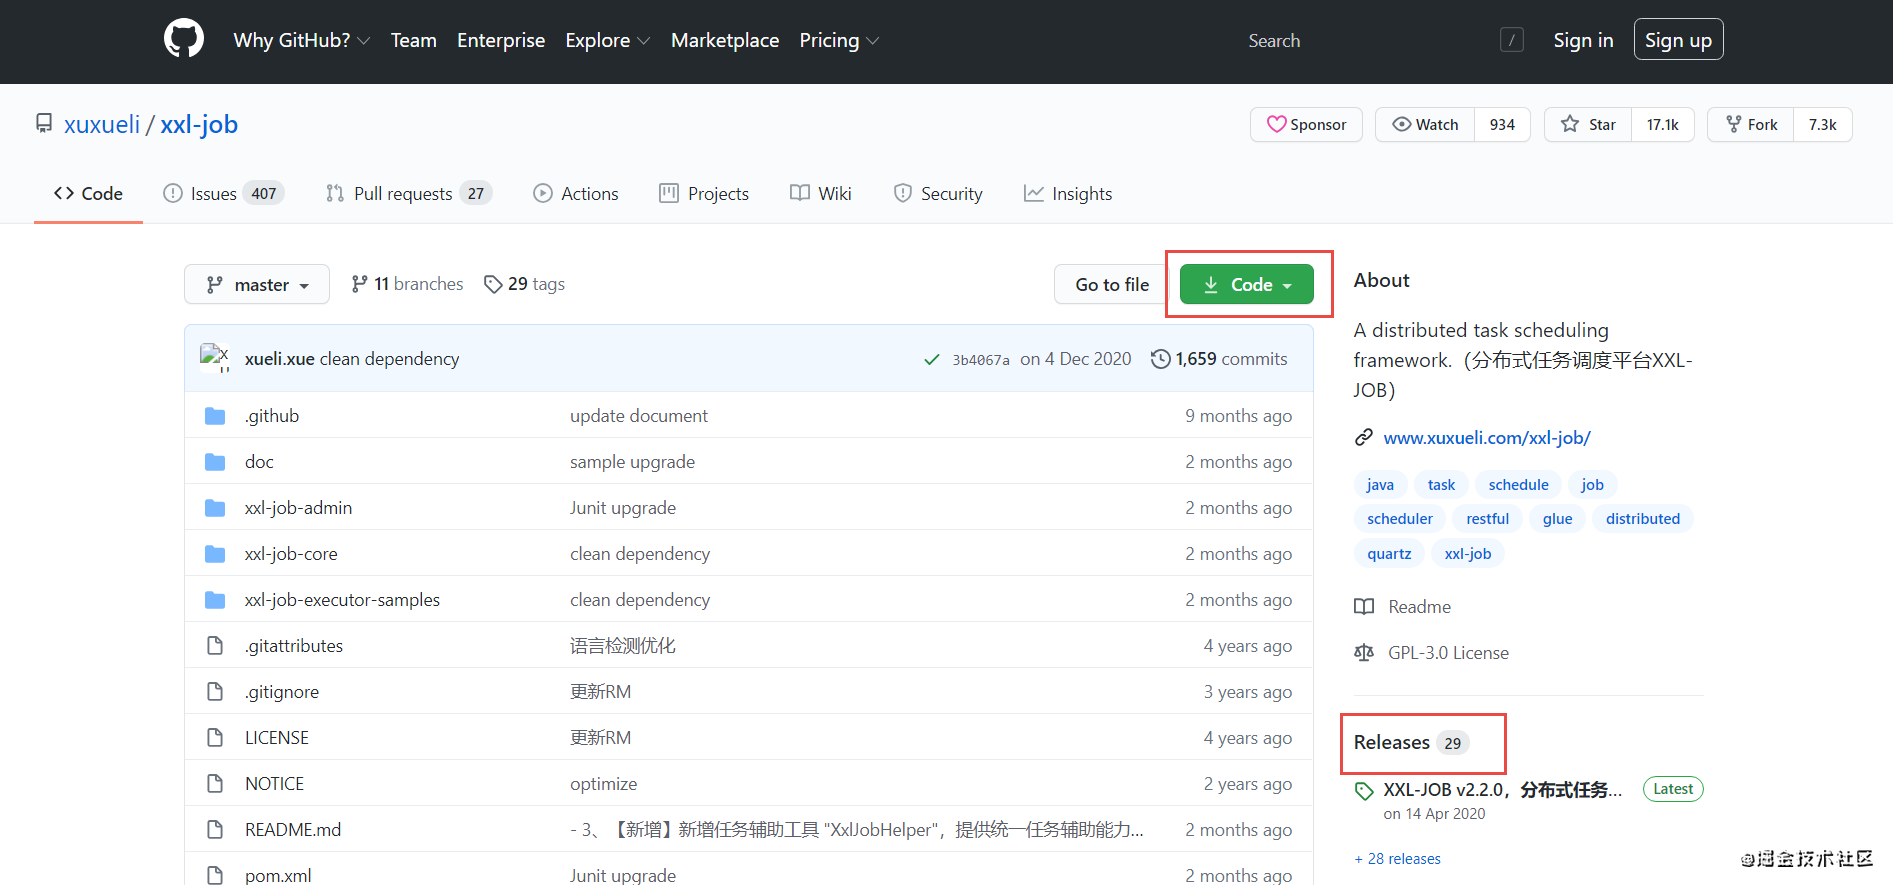Switch to the Code tab
Screen dimensions: 1893x885
(x=88, y=194)
